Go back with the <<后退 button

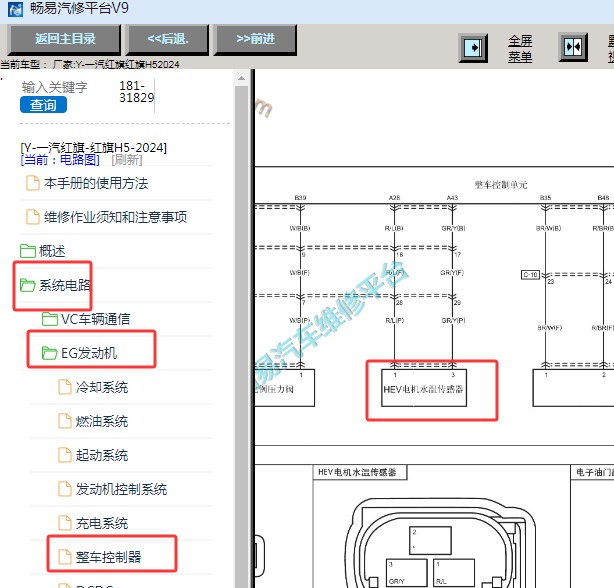point(168,39)
